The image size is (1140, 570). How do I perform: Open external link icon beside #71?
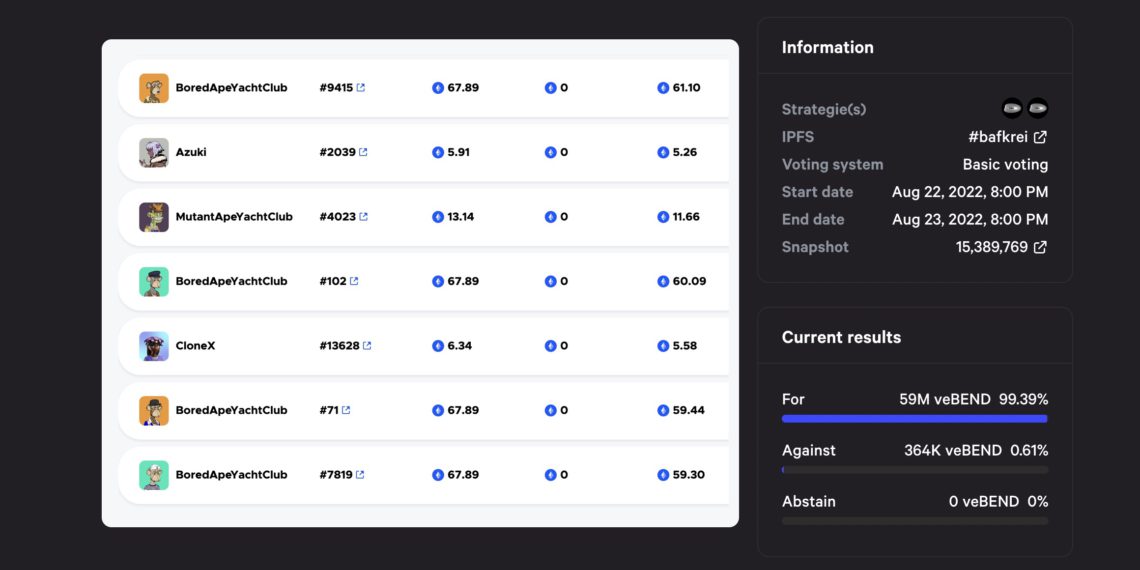point(345,410)
